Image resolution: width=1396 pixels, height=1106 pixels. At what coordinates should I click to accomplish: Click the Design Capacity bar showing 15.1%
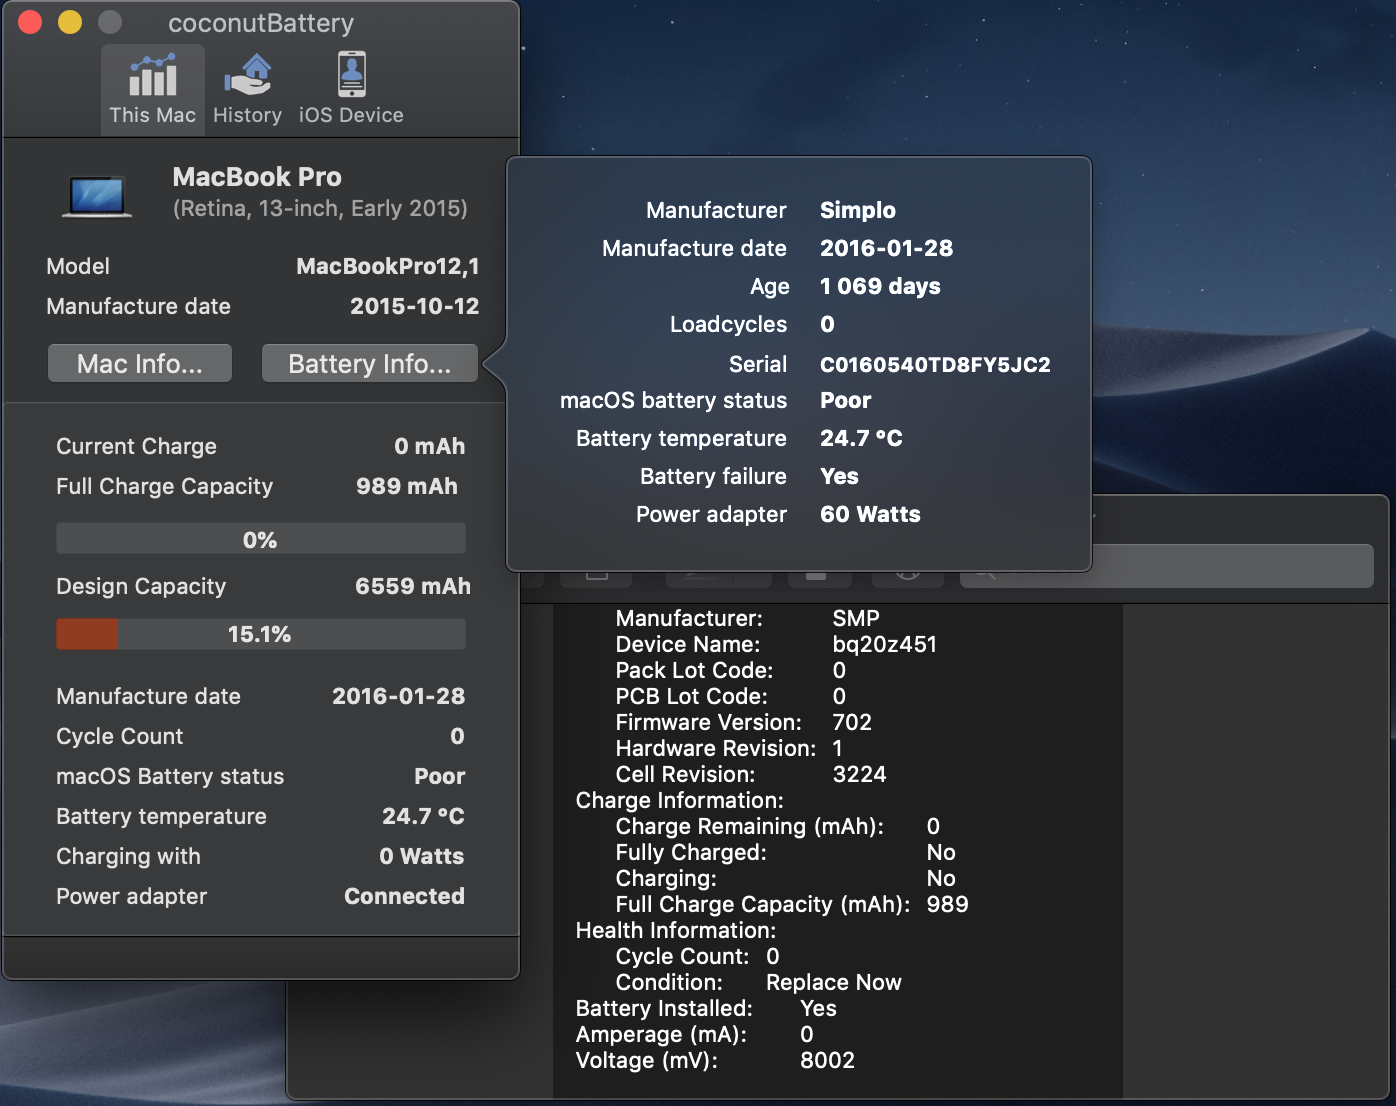click(x=260, y=633)
